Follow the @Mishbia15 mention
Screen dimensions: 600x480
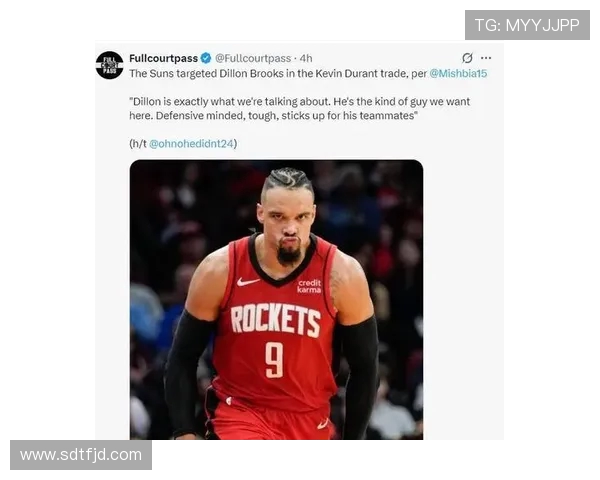[x=458, y=73]
